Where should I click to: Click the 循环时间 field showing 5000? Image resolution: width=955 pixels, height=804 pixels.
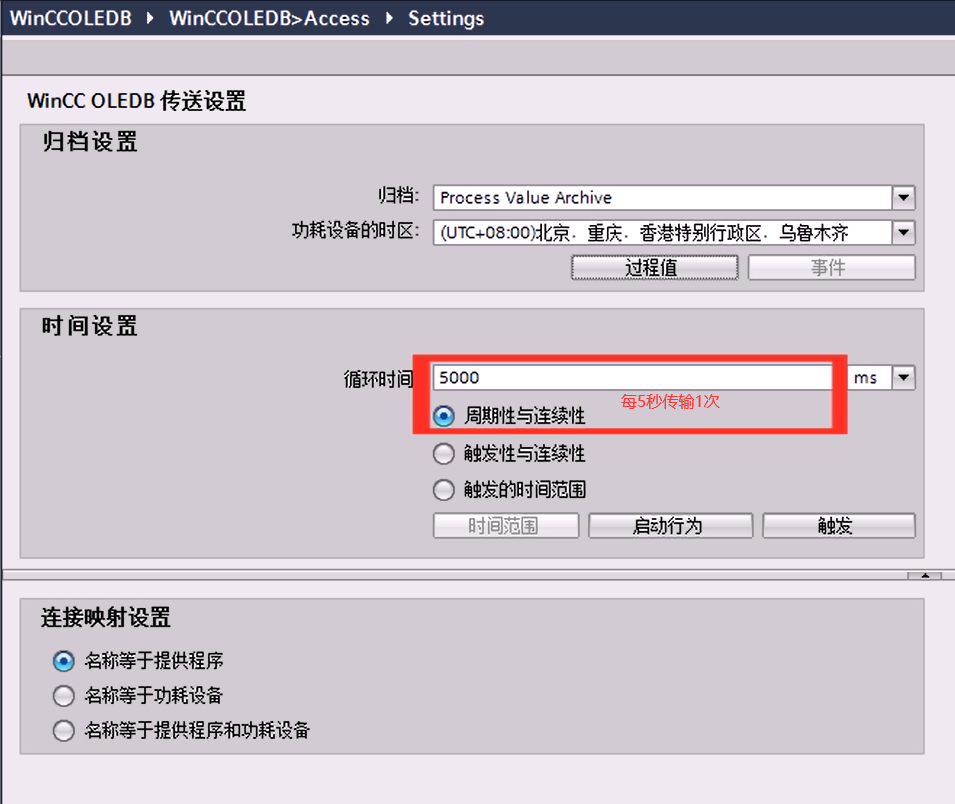[632, 378]
